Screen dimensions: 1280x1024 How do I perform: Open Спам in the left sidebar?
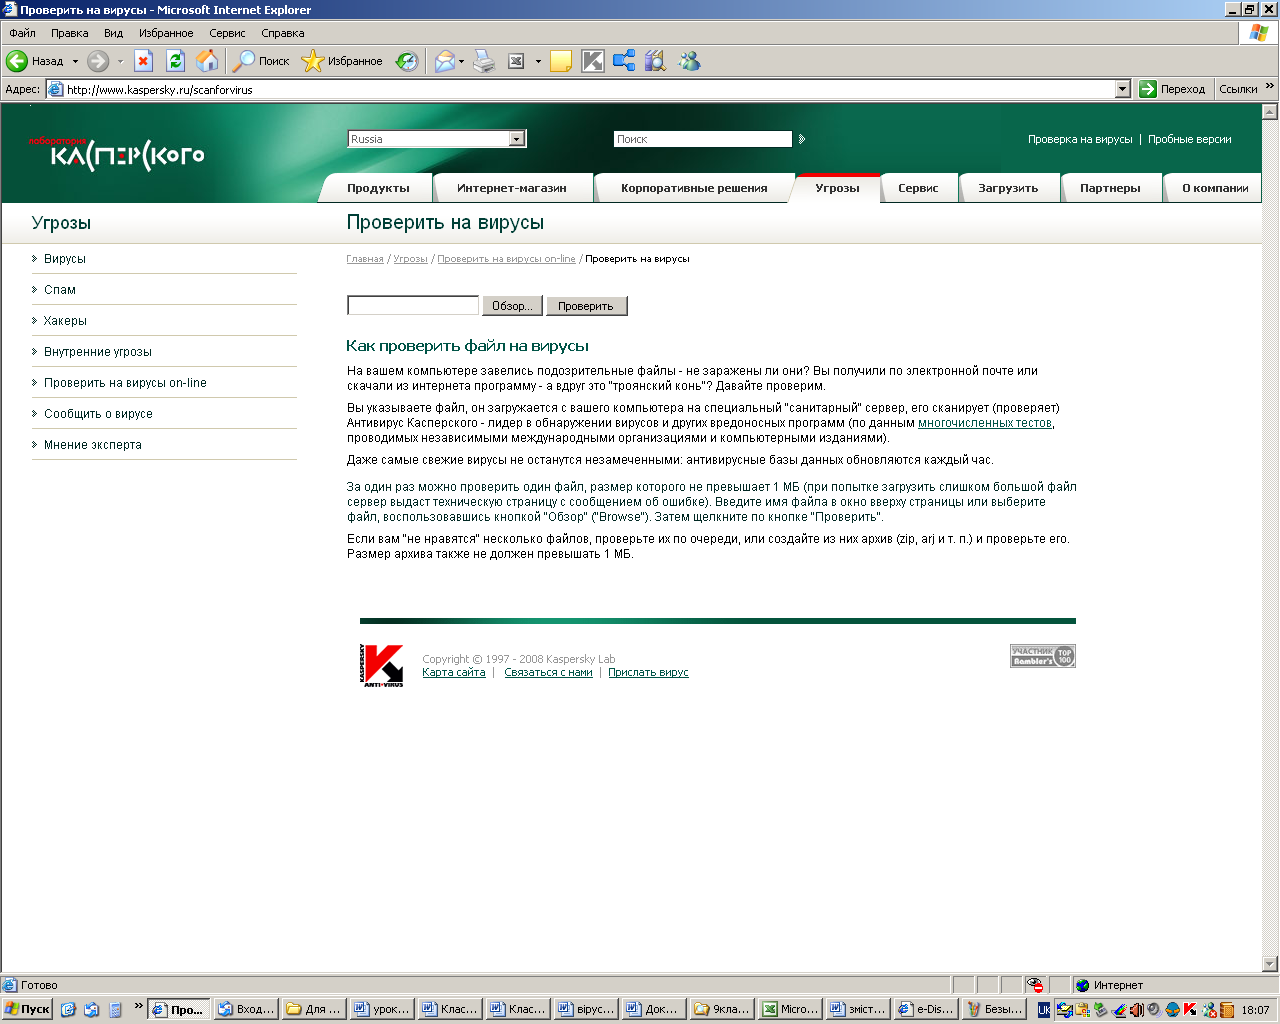point(60,290)
